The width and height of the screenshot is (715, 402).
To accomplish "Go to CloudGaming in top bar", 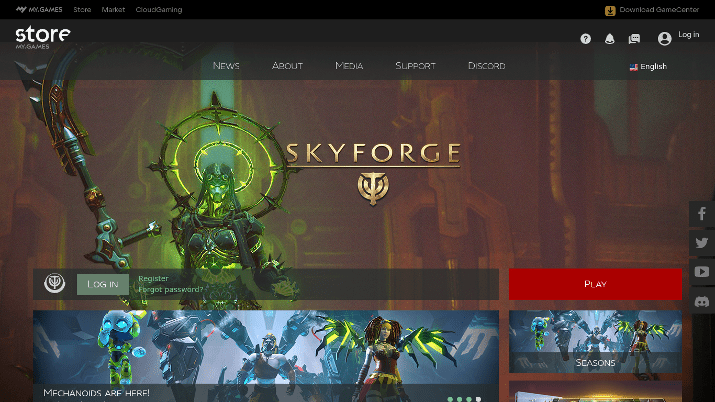I will 159,10.
